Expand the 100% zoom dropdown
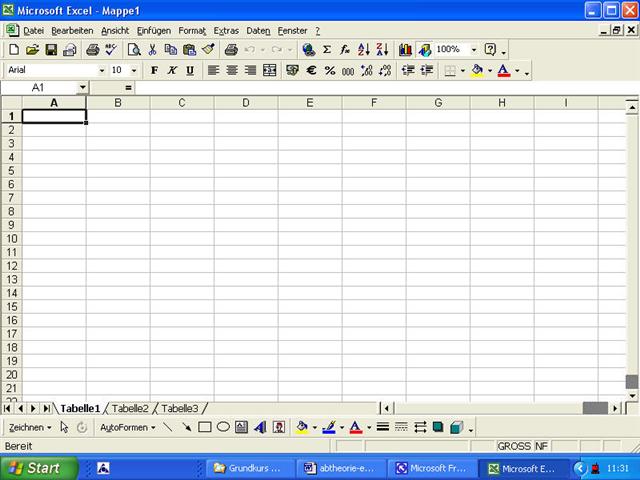Viewport: 640px width, 480px height. pos(474,49)
